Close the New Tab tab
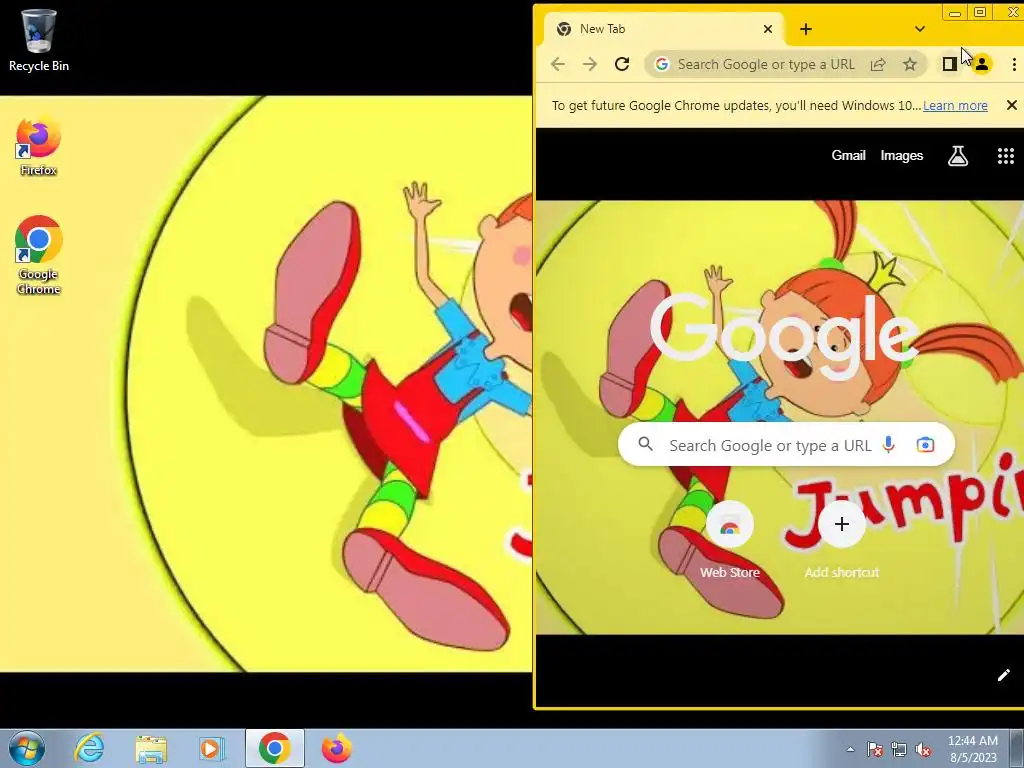Screen dimensions: 1024x768 coord(768,29)
